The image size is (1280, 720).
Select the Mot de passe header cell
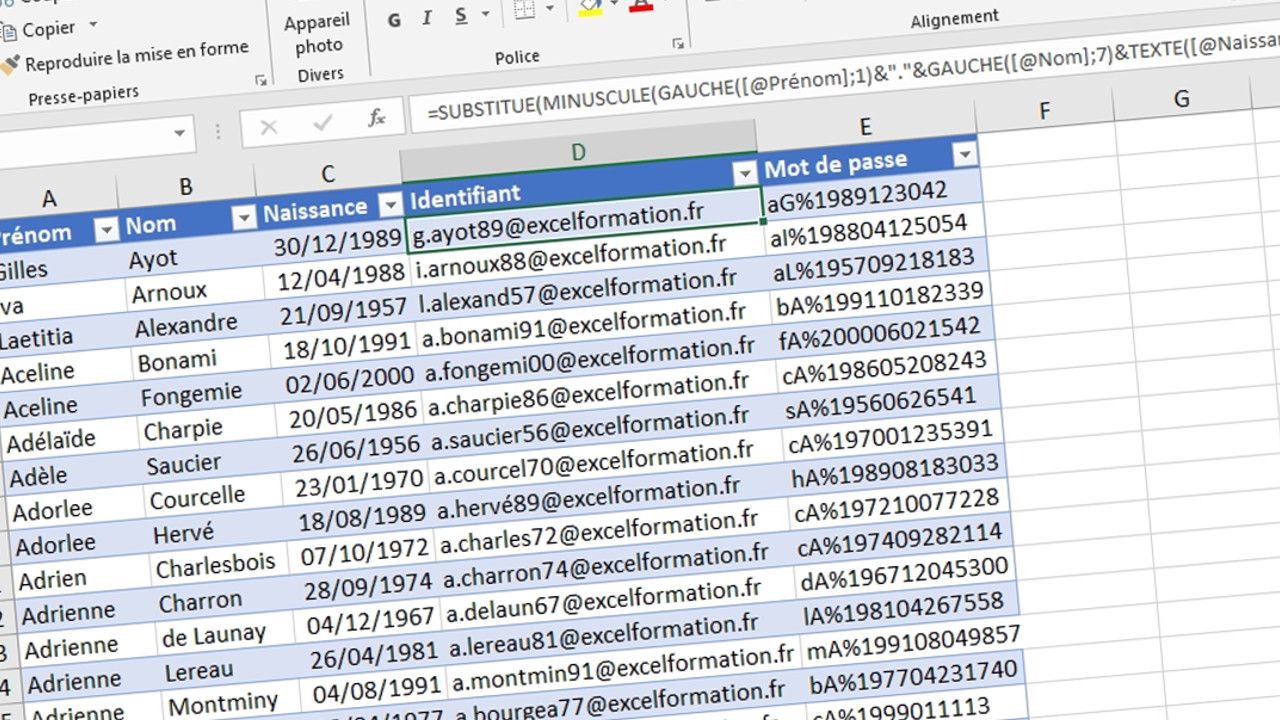click(868, 161)
